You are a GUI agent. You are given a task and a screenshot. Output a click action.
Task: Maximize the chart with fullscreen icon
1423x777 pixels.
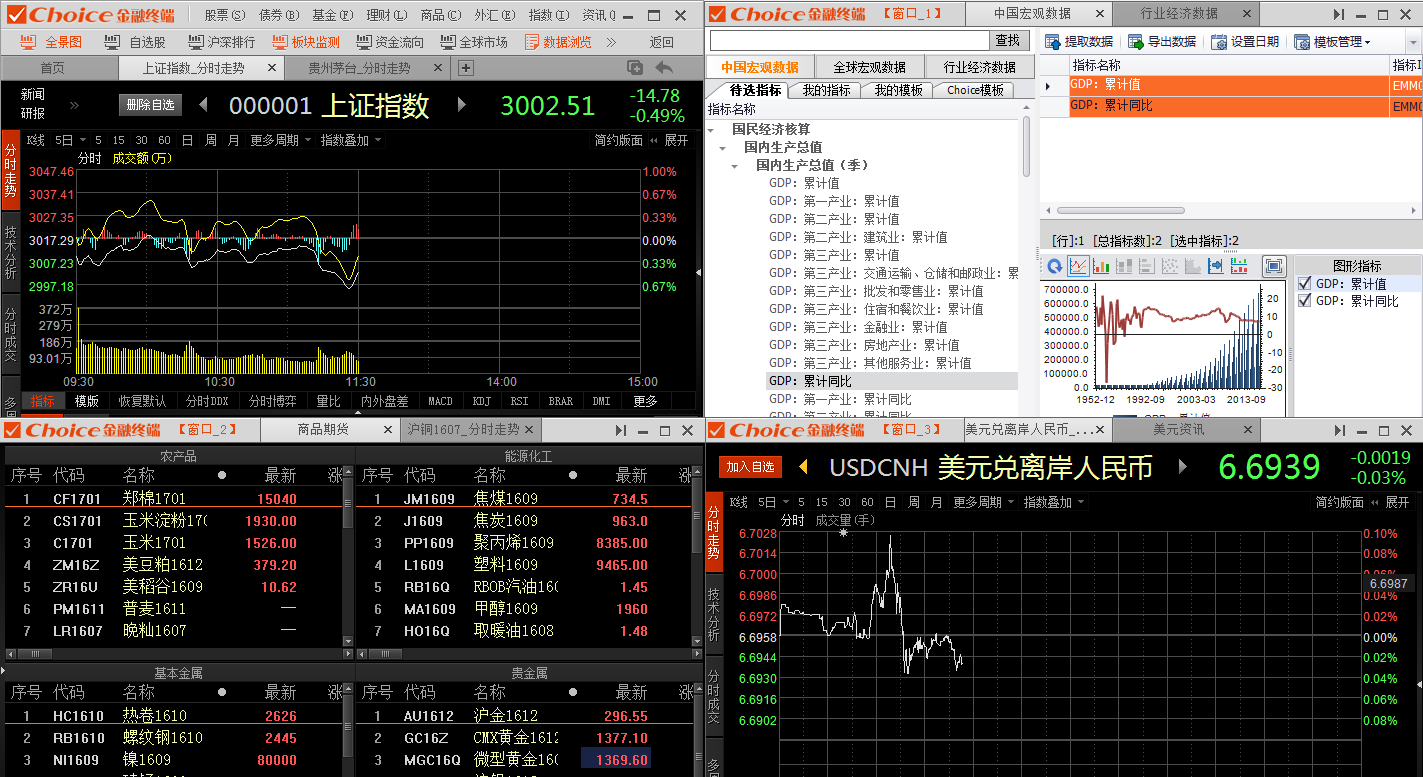(1274, 266)
